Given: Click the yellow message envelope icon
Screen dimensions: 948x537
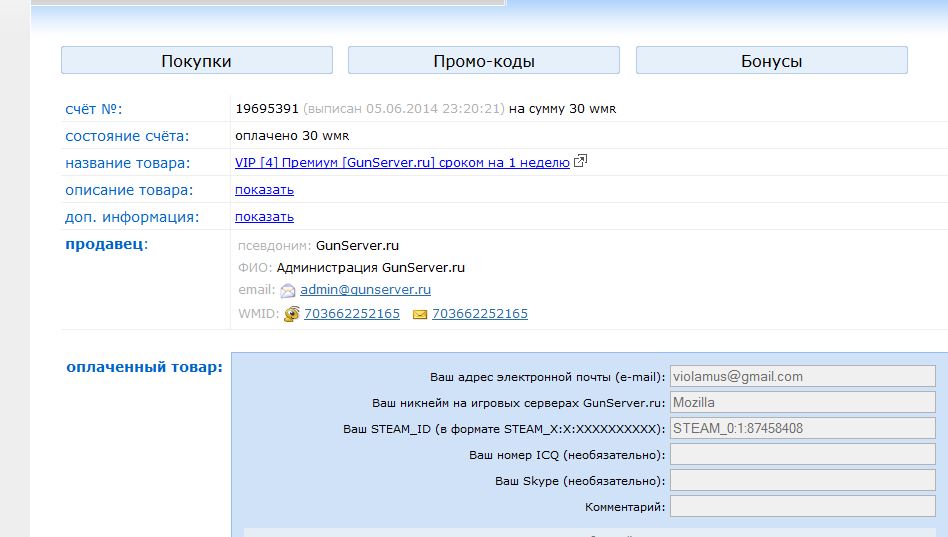Looking at the screenshot, I should click(420, 314).
